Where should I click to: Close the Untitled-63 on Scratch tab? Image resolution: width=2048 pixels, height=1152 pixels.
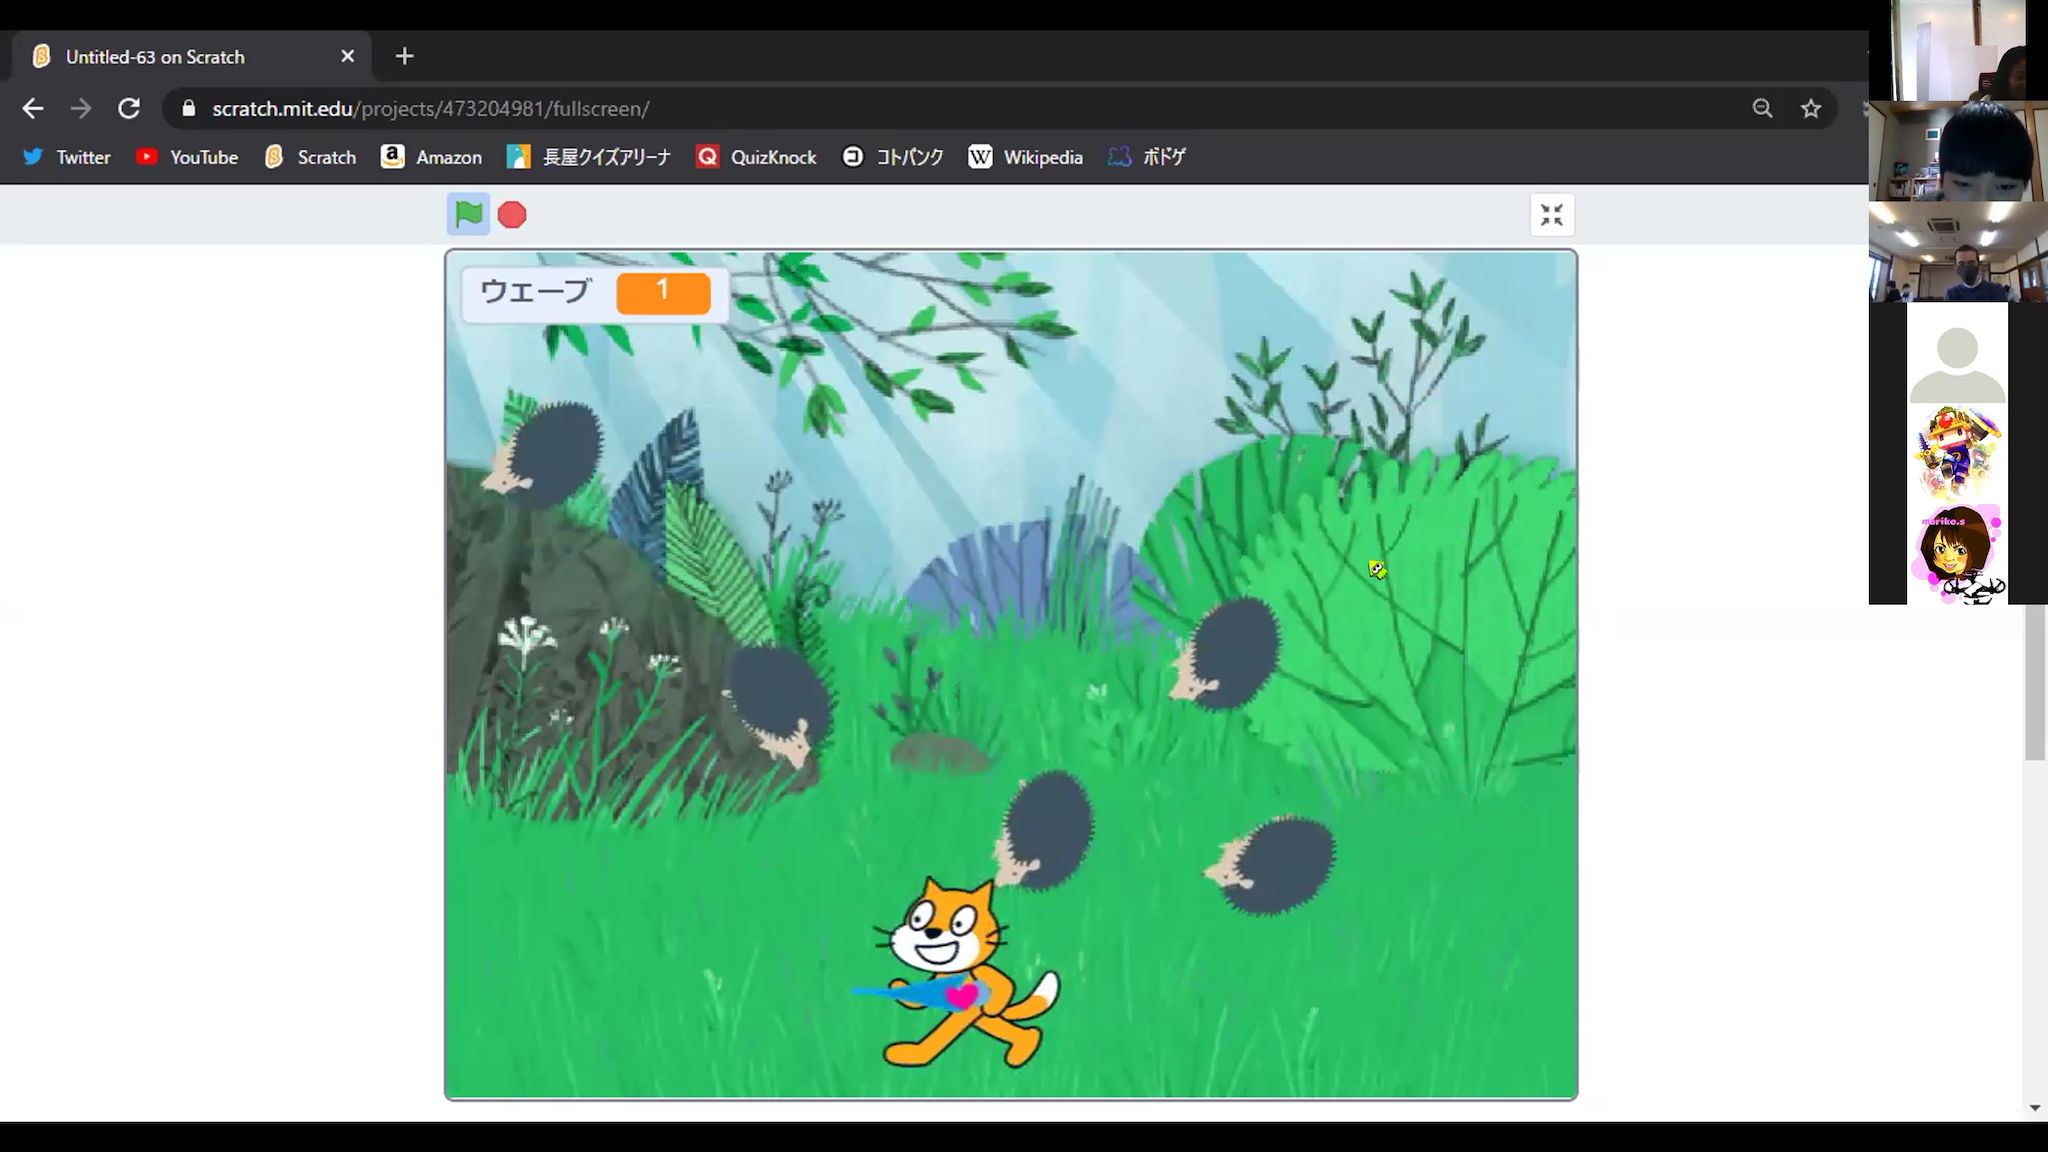pyautogui.click(x=347, y=56)
